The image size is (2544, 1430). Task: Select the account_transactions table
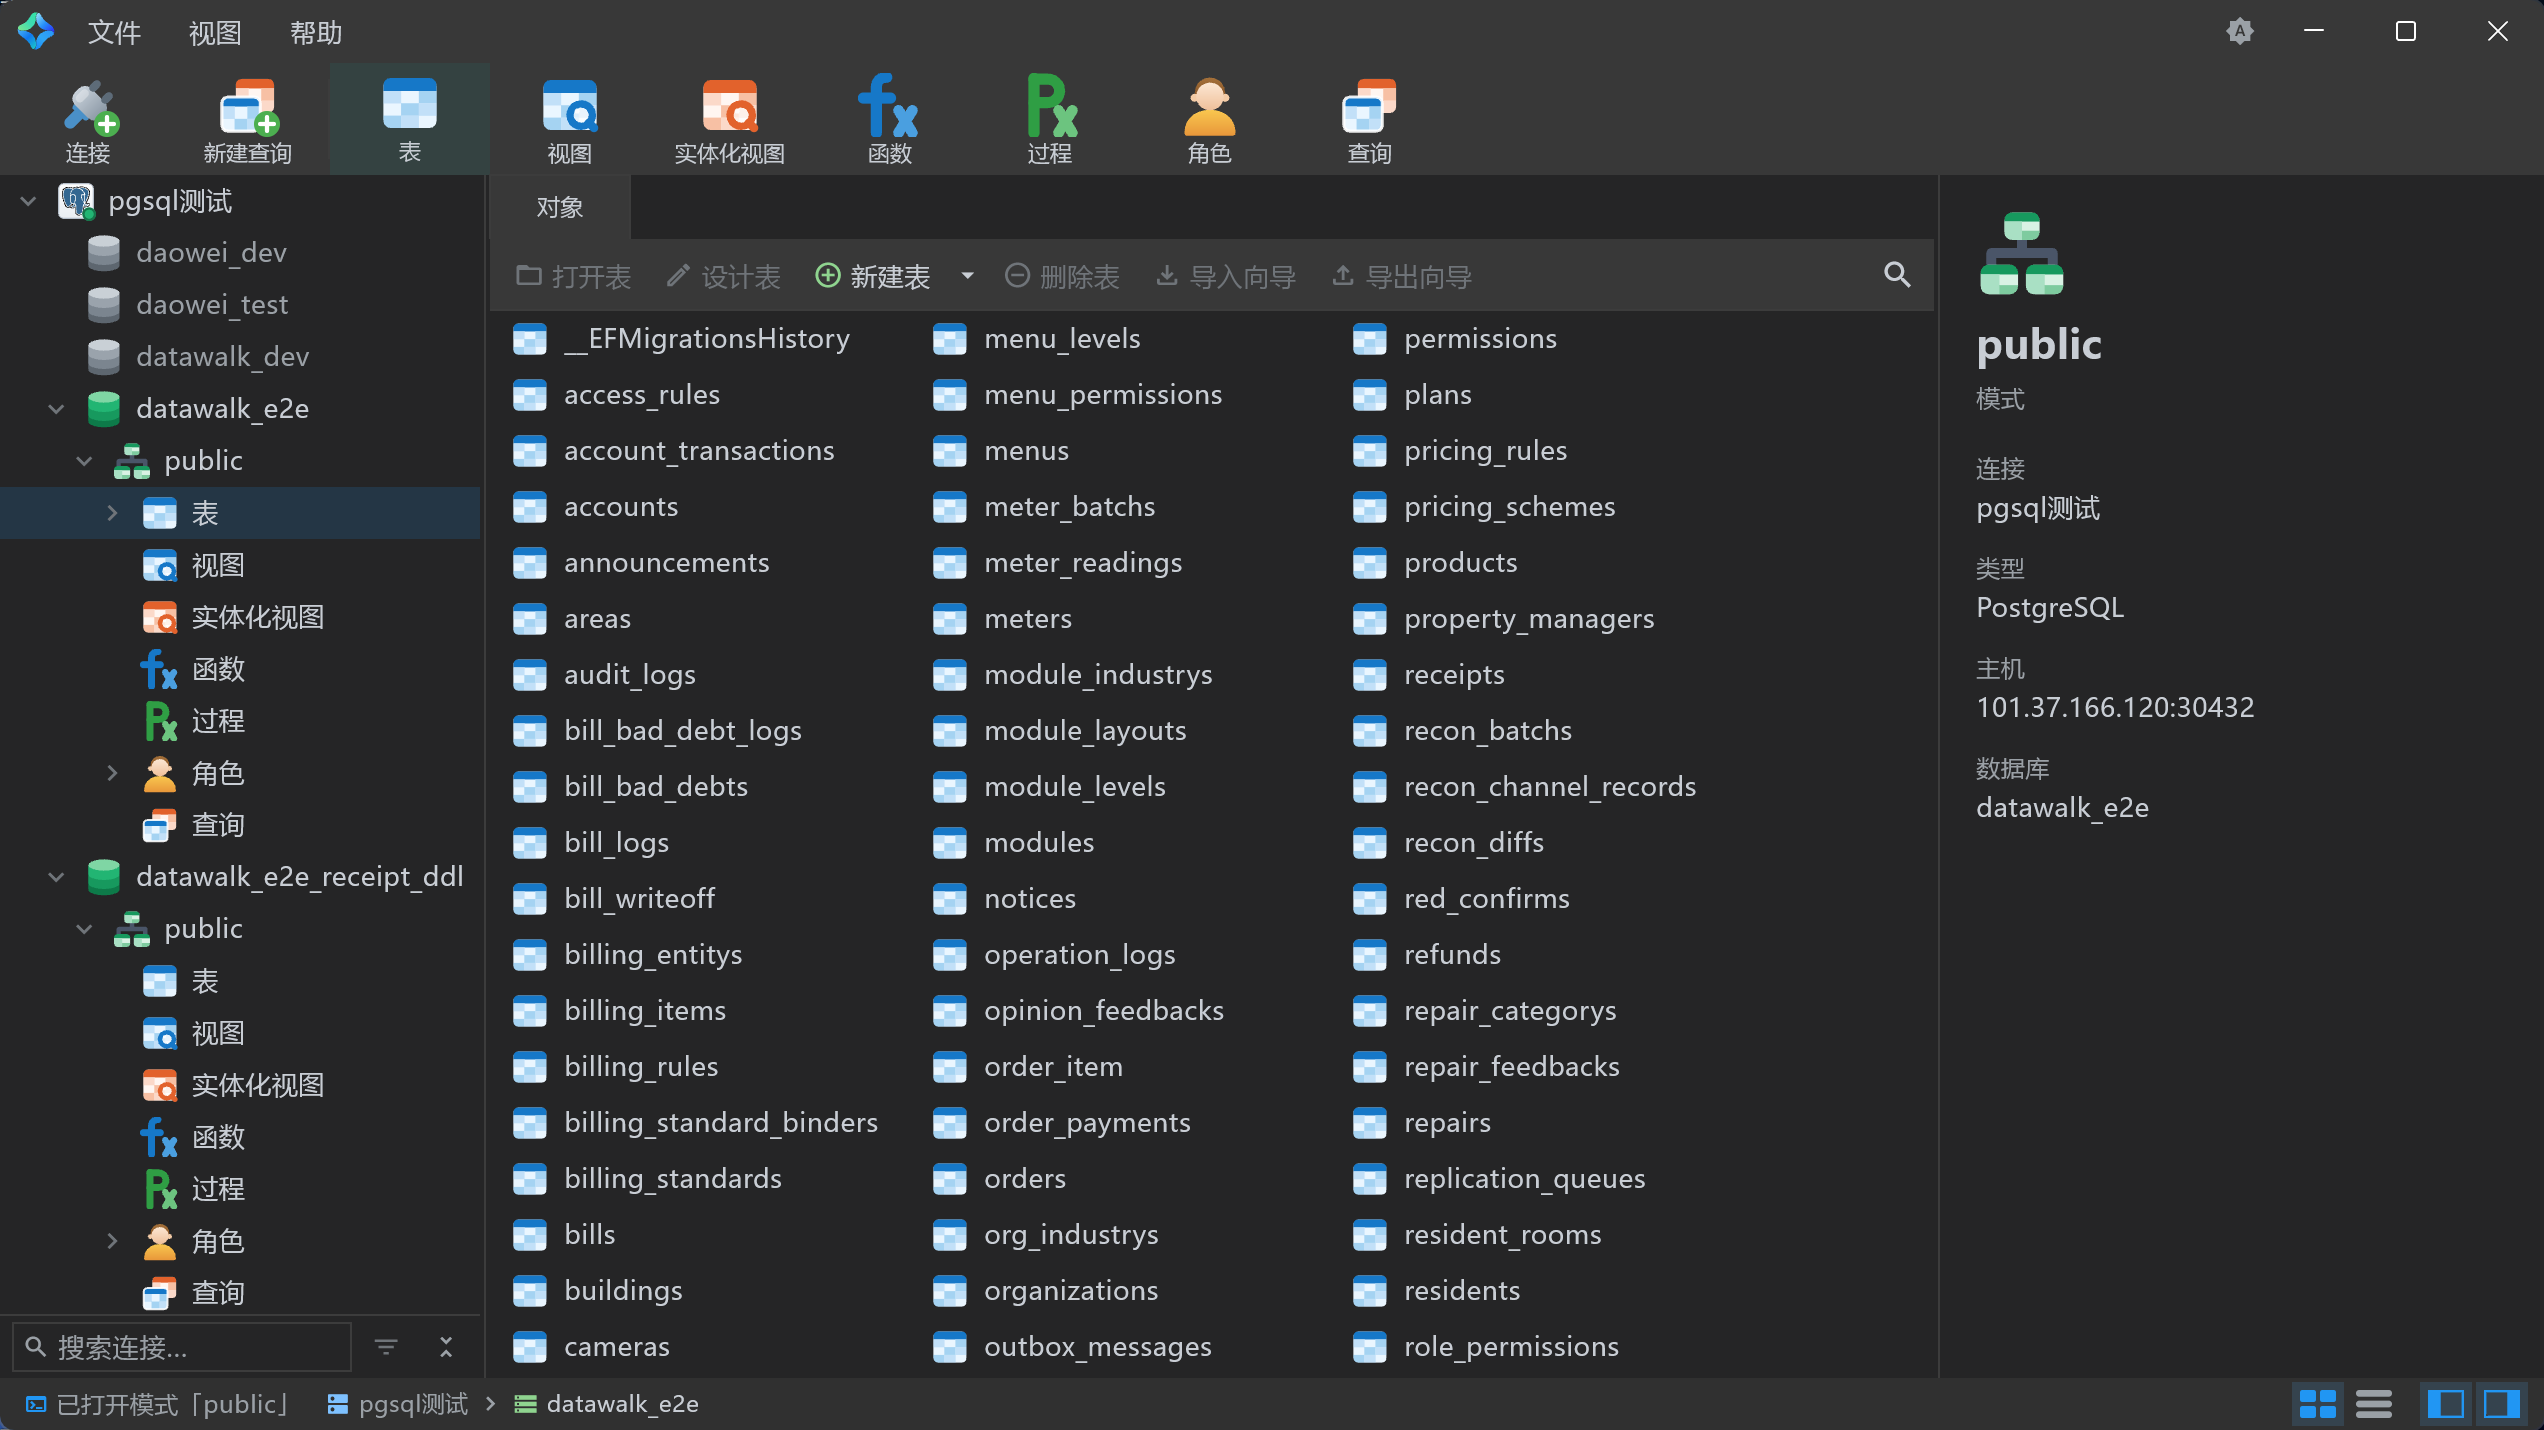pos(698,451)
